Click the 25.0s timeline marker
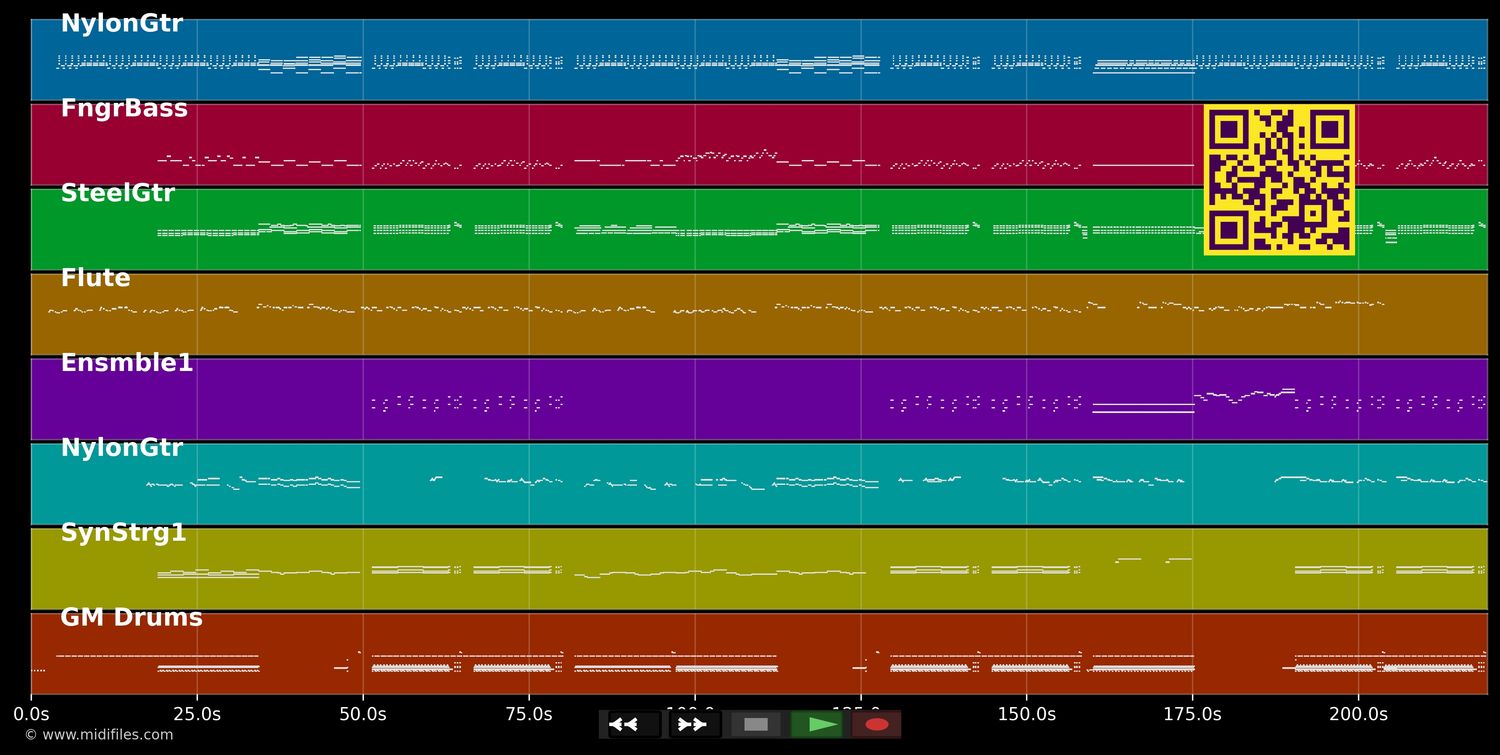 (x=198, y=714)
